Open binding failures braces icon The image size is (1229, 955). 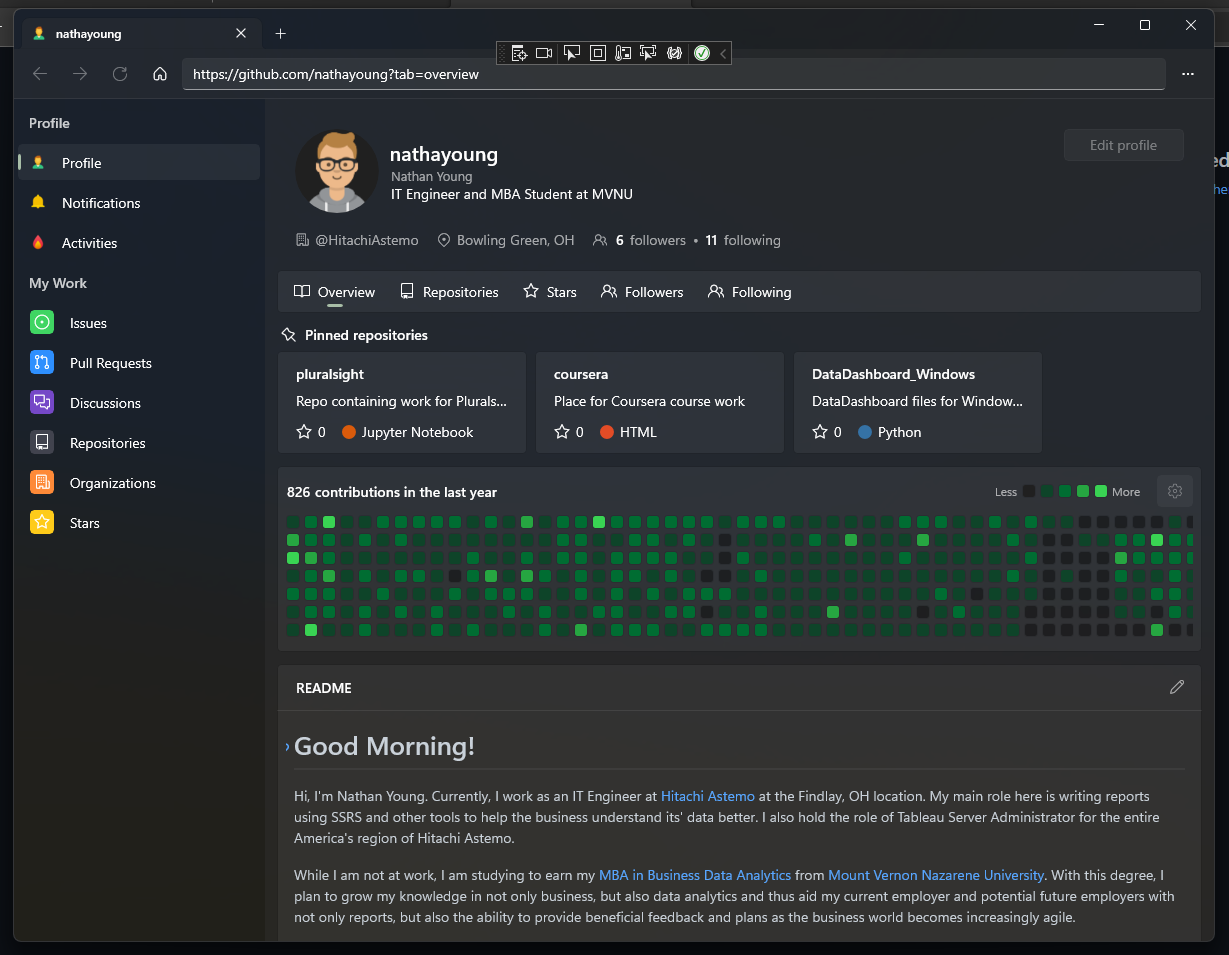(x=674, y=53)
